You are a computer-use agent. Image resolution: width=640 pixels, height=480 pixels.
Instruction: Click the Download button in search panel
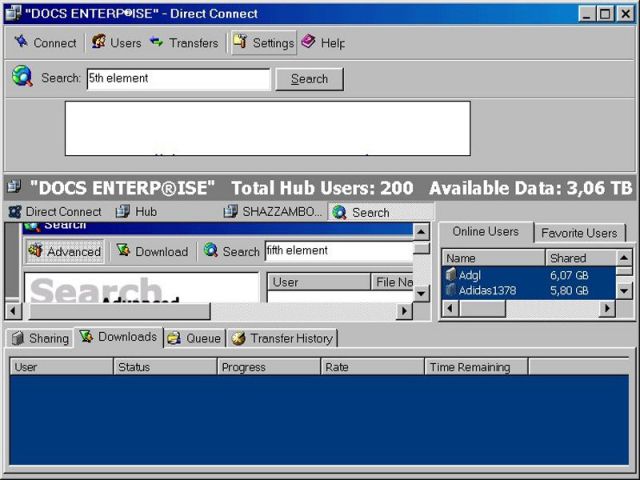pyautogui.click(x=152, y=251)
